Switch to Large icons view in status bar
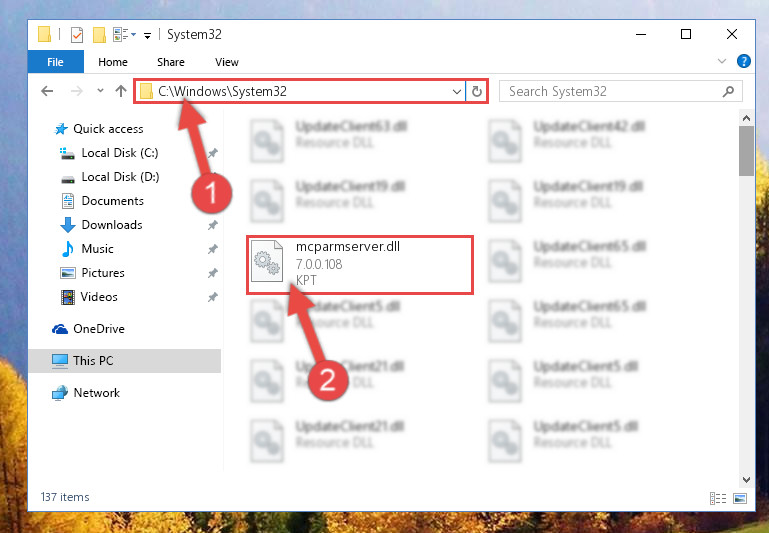The width and height of the screenshot is (769, 533). (x=740, y=498)
